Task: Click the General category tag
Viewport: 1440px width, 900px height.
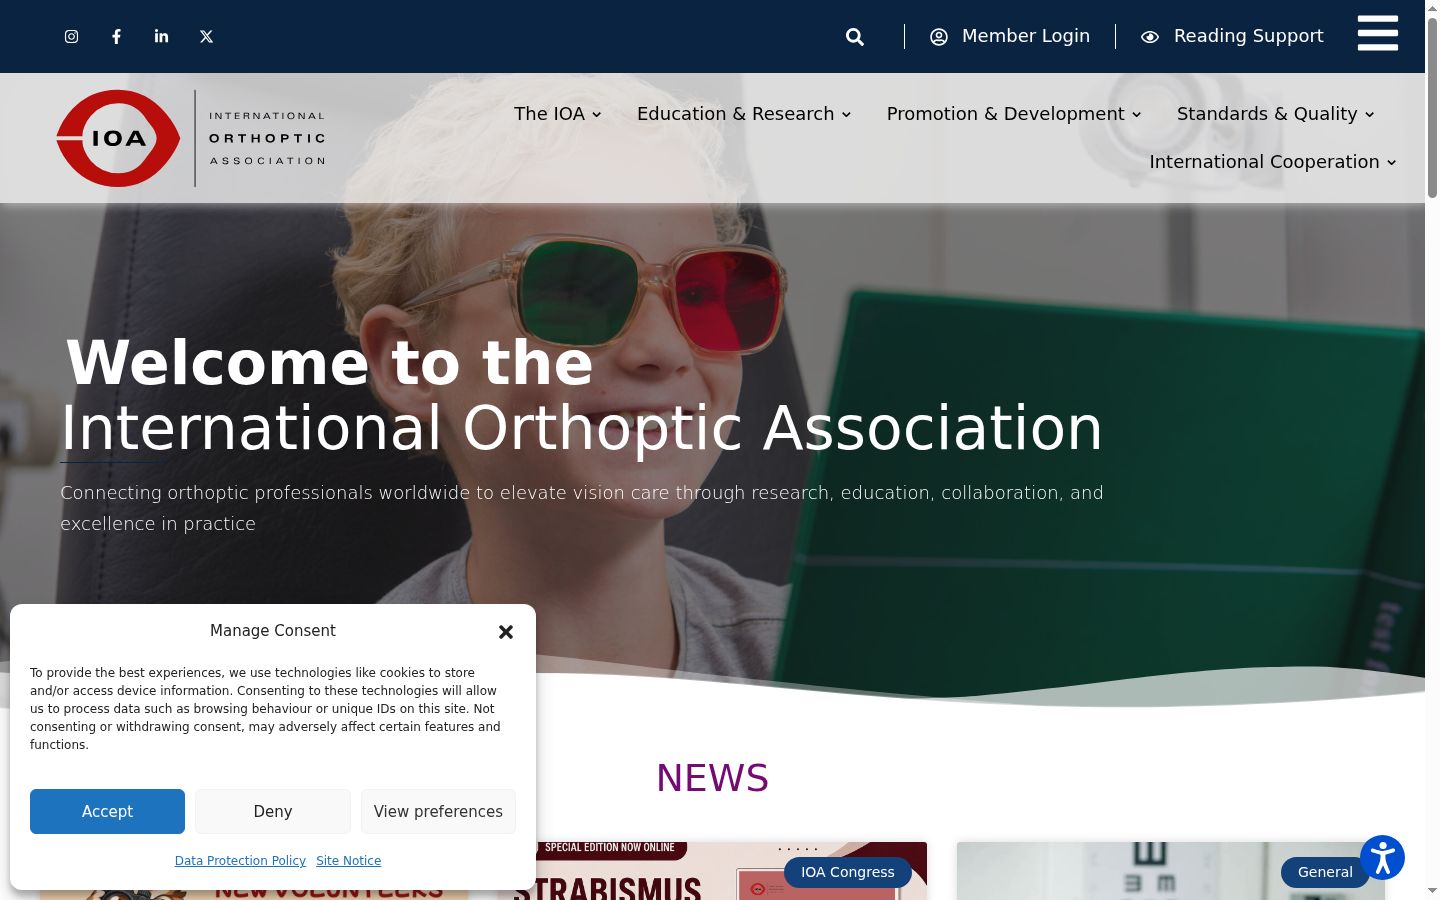Action: pos(1325,872)
